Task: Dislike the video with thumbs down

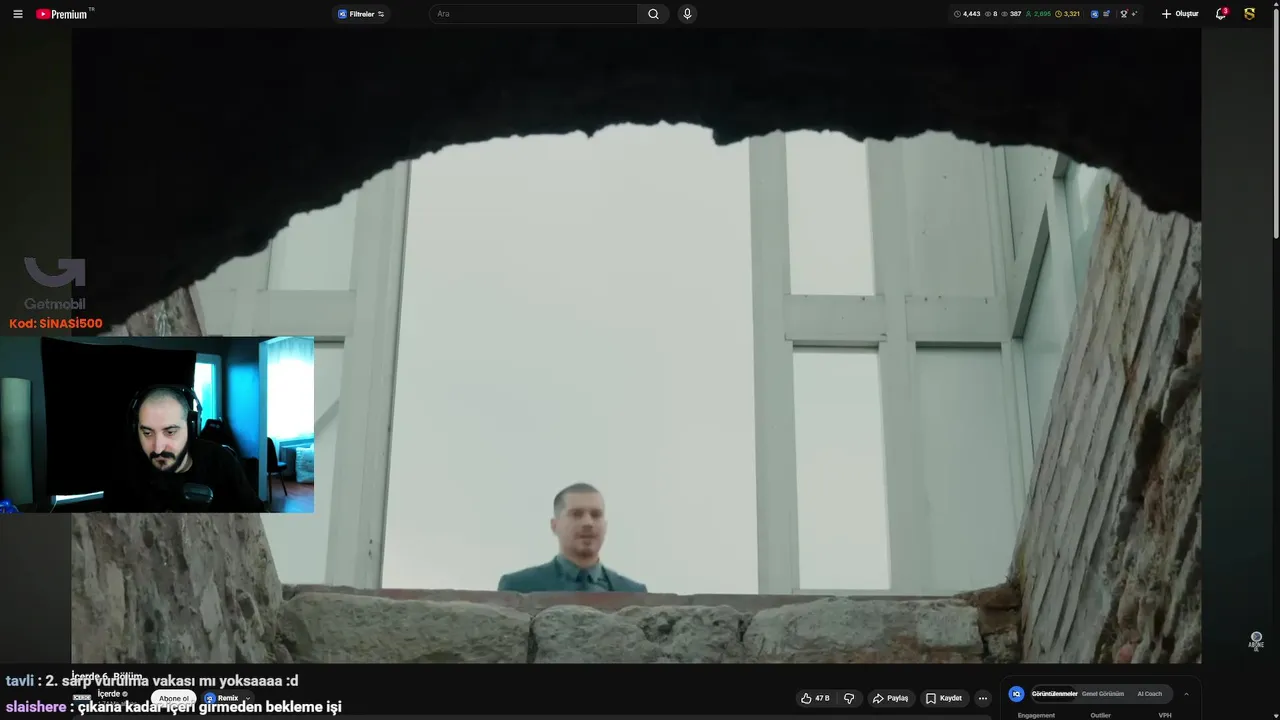Action: (x=849, y=698)
